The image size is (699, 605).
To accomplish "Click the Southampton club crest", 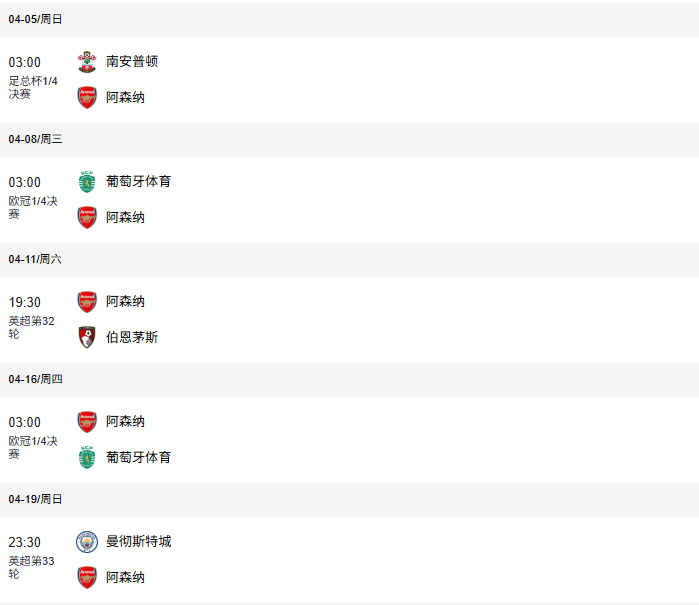I will (x=87, y=61).
